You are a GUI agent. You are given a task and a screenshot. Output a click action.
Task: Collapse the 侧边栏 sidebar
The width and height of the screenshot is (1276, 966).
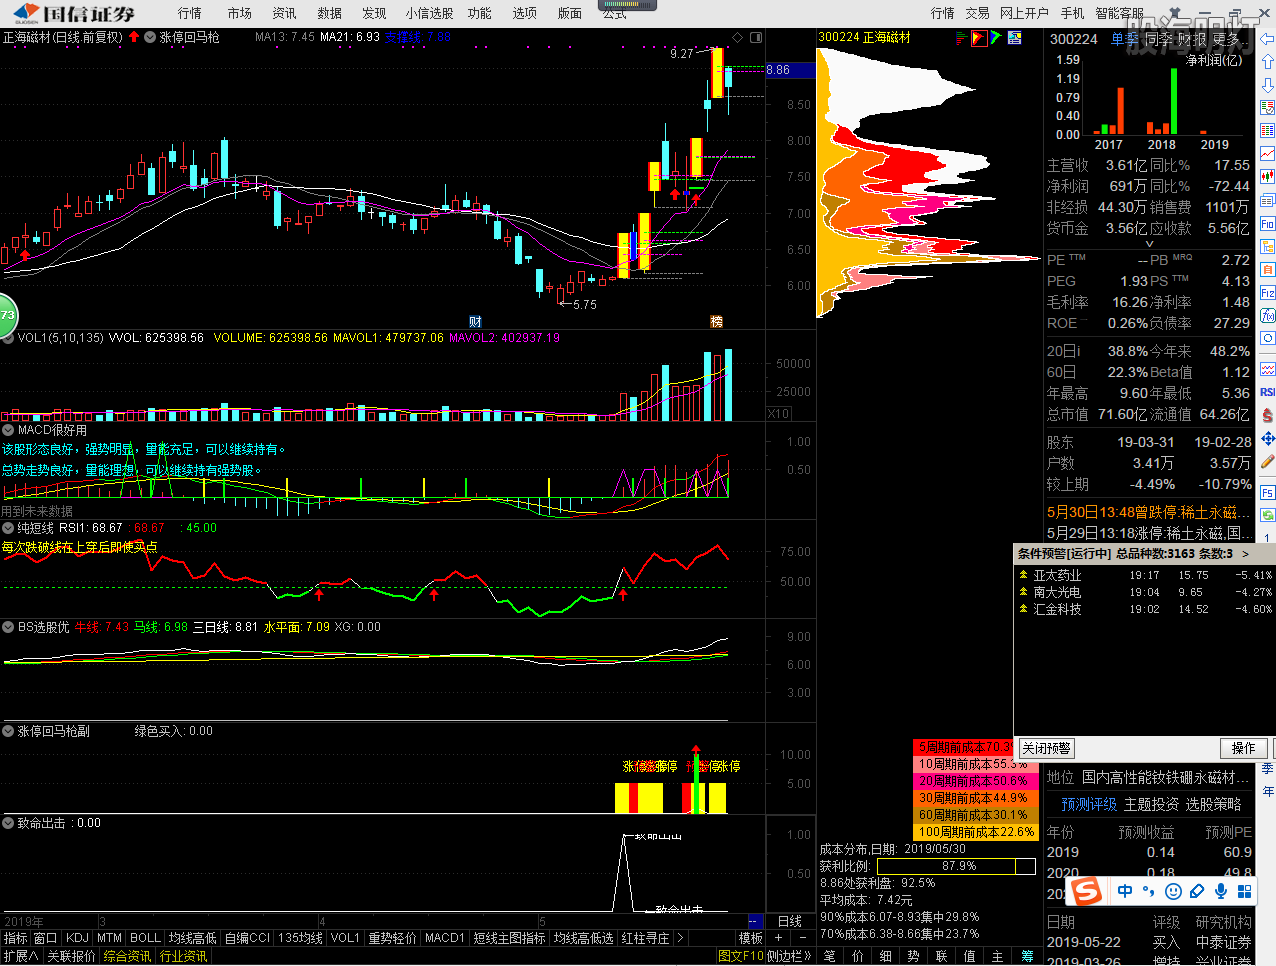[789, 956]
